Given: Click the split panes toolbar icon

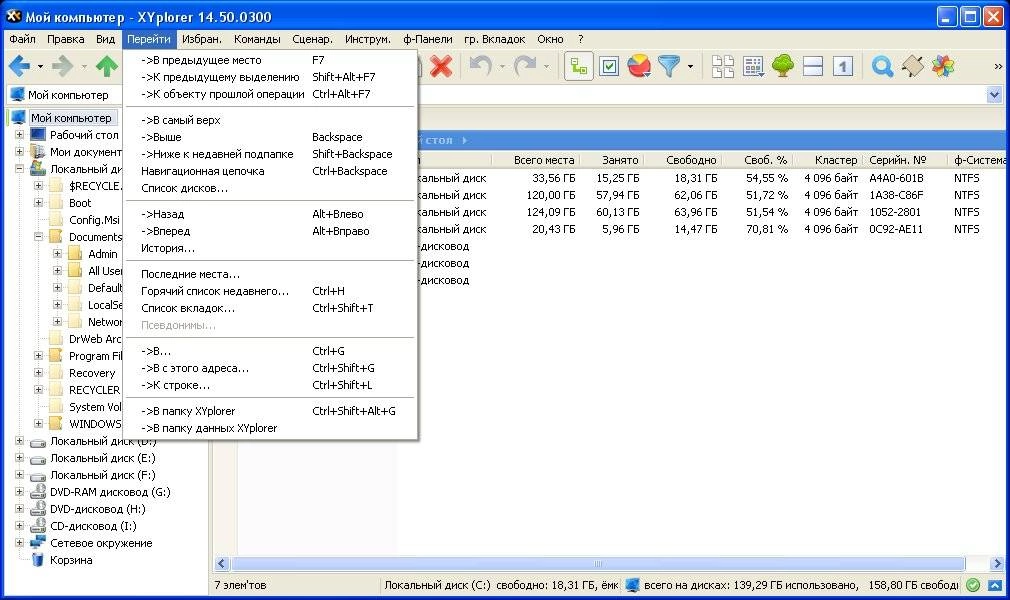Looking at the screenshot, I should tap(813, 66).
